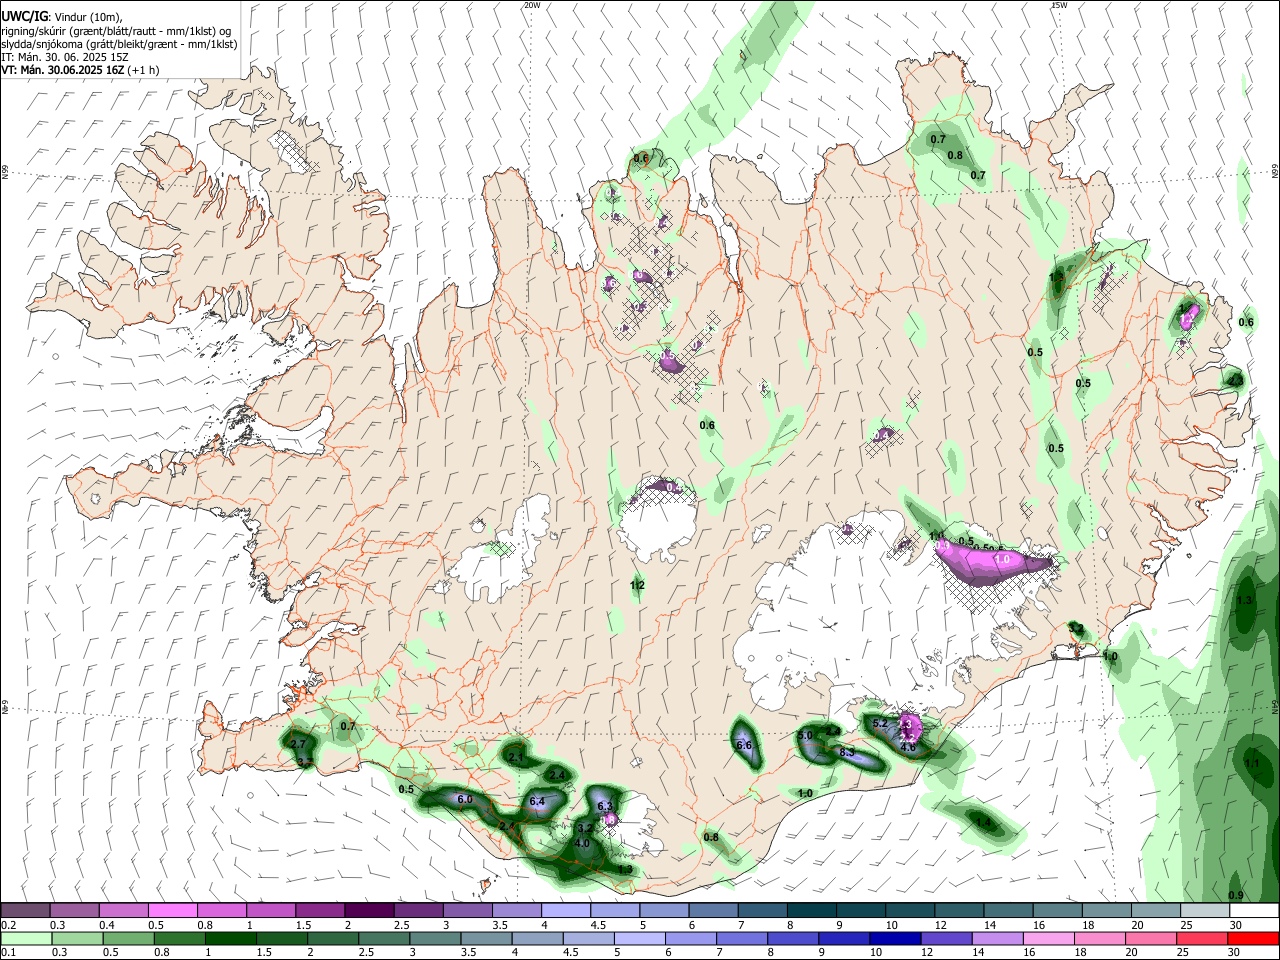The image size is (1280, 960).
Task: Click the palest green 0.1 swatch in the lower legend row
Action: (25, 939)
